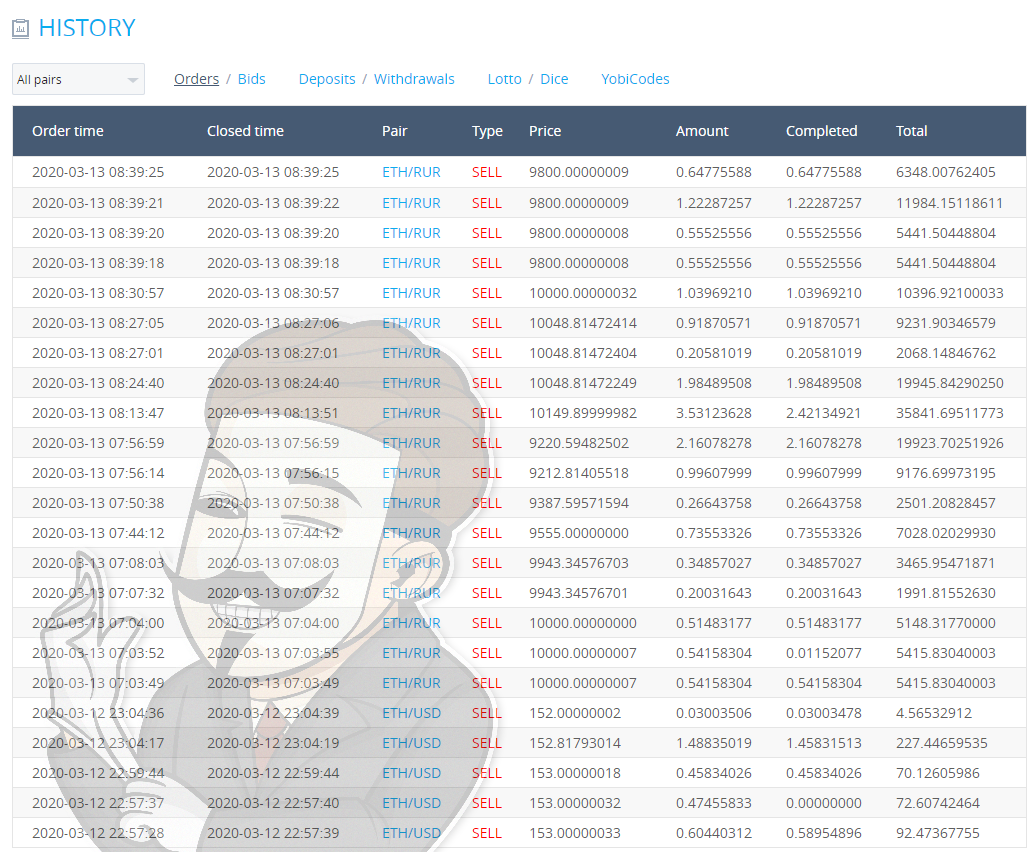Open ETH/RUR link in 07:44:12 order row
Viewport: 1030px width, 852px height.
click(411, 533)
